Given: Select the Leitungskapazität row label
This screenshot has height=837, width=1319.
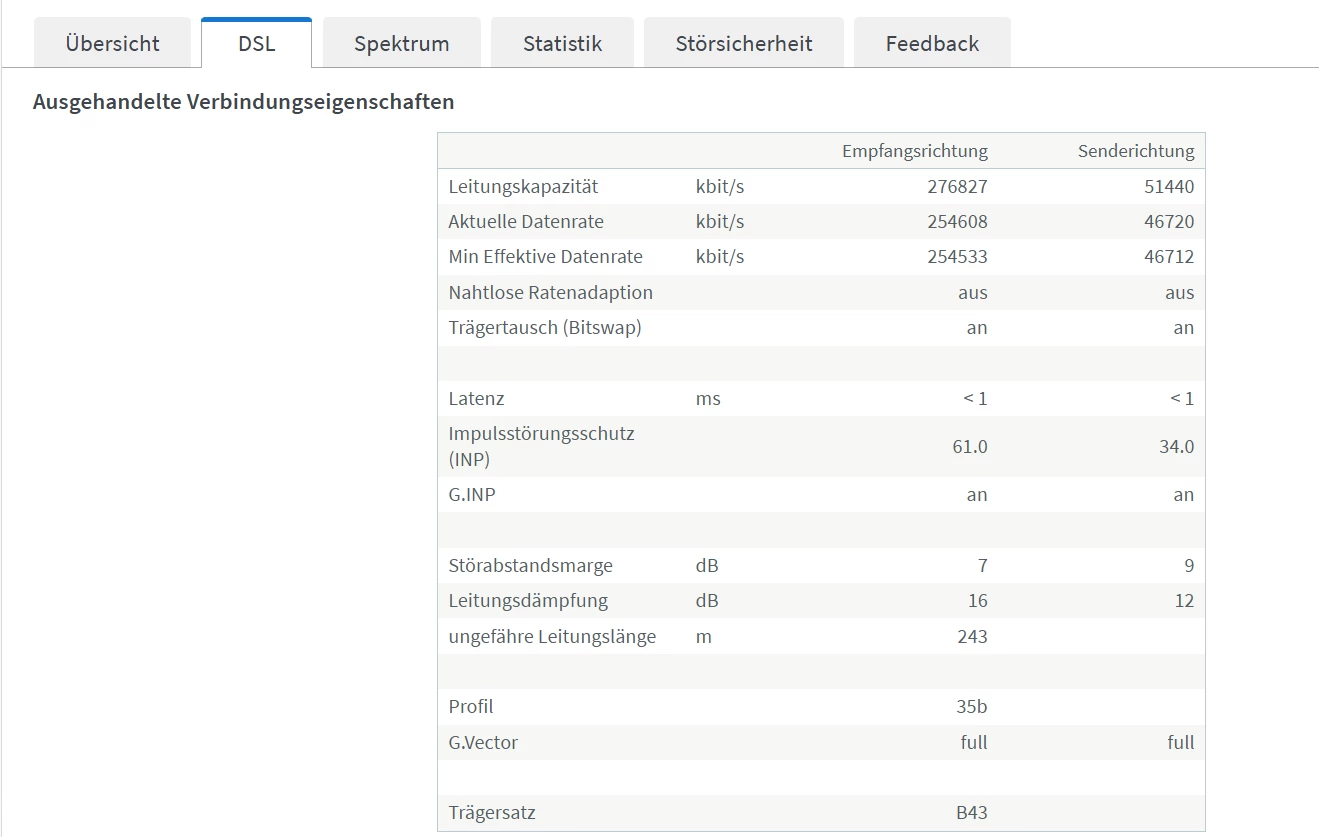Looking at the screenshot, I should pos(523,187).
